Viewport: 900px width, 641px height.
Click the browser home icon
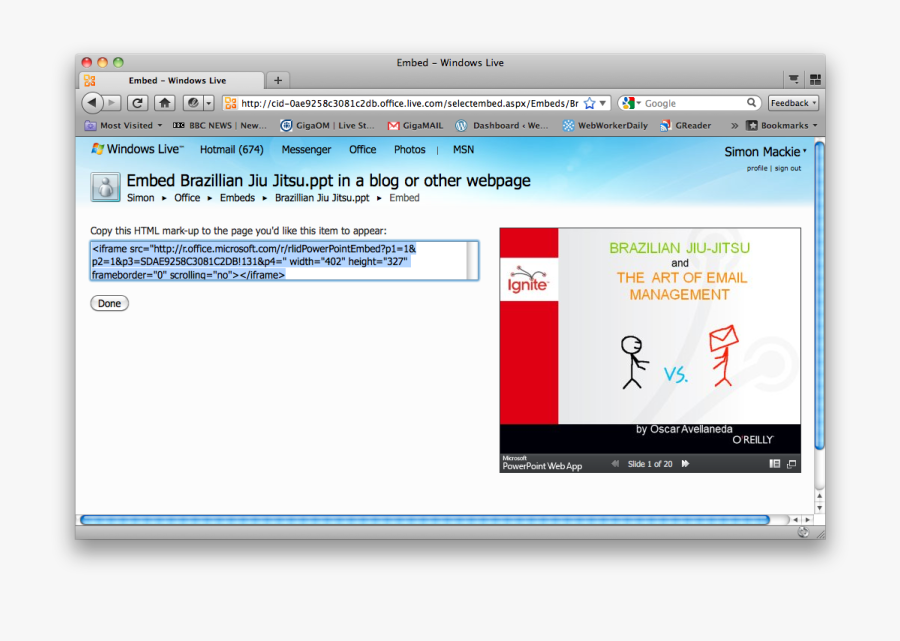point(163,102)
